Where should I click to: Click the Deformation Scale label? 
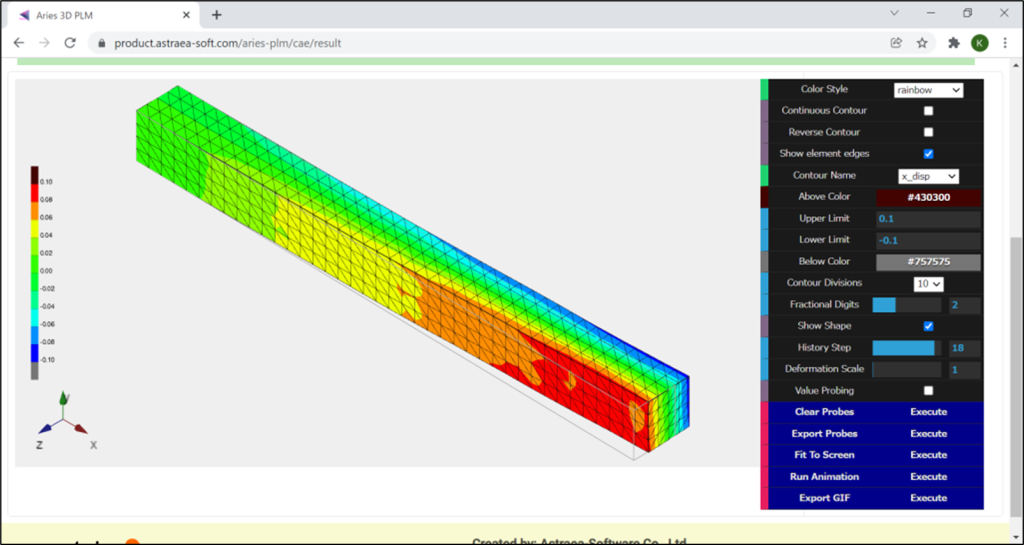824,369
